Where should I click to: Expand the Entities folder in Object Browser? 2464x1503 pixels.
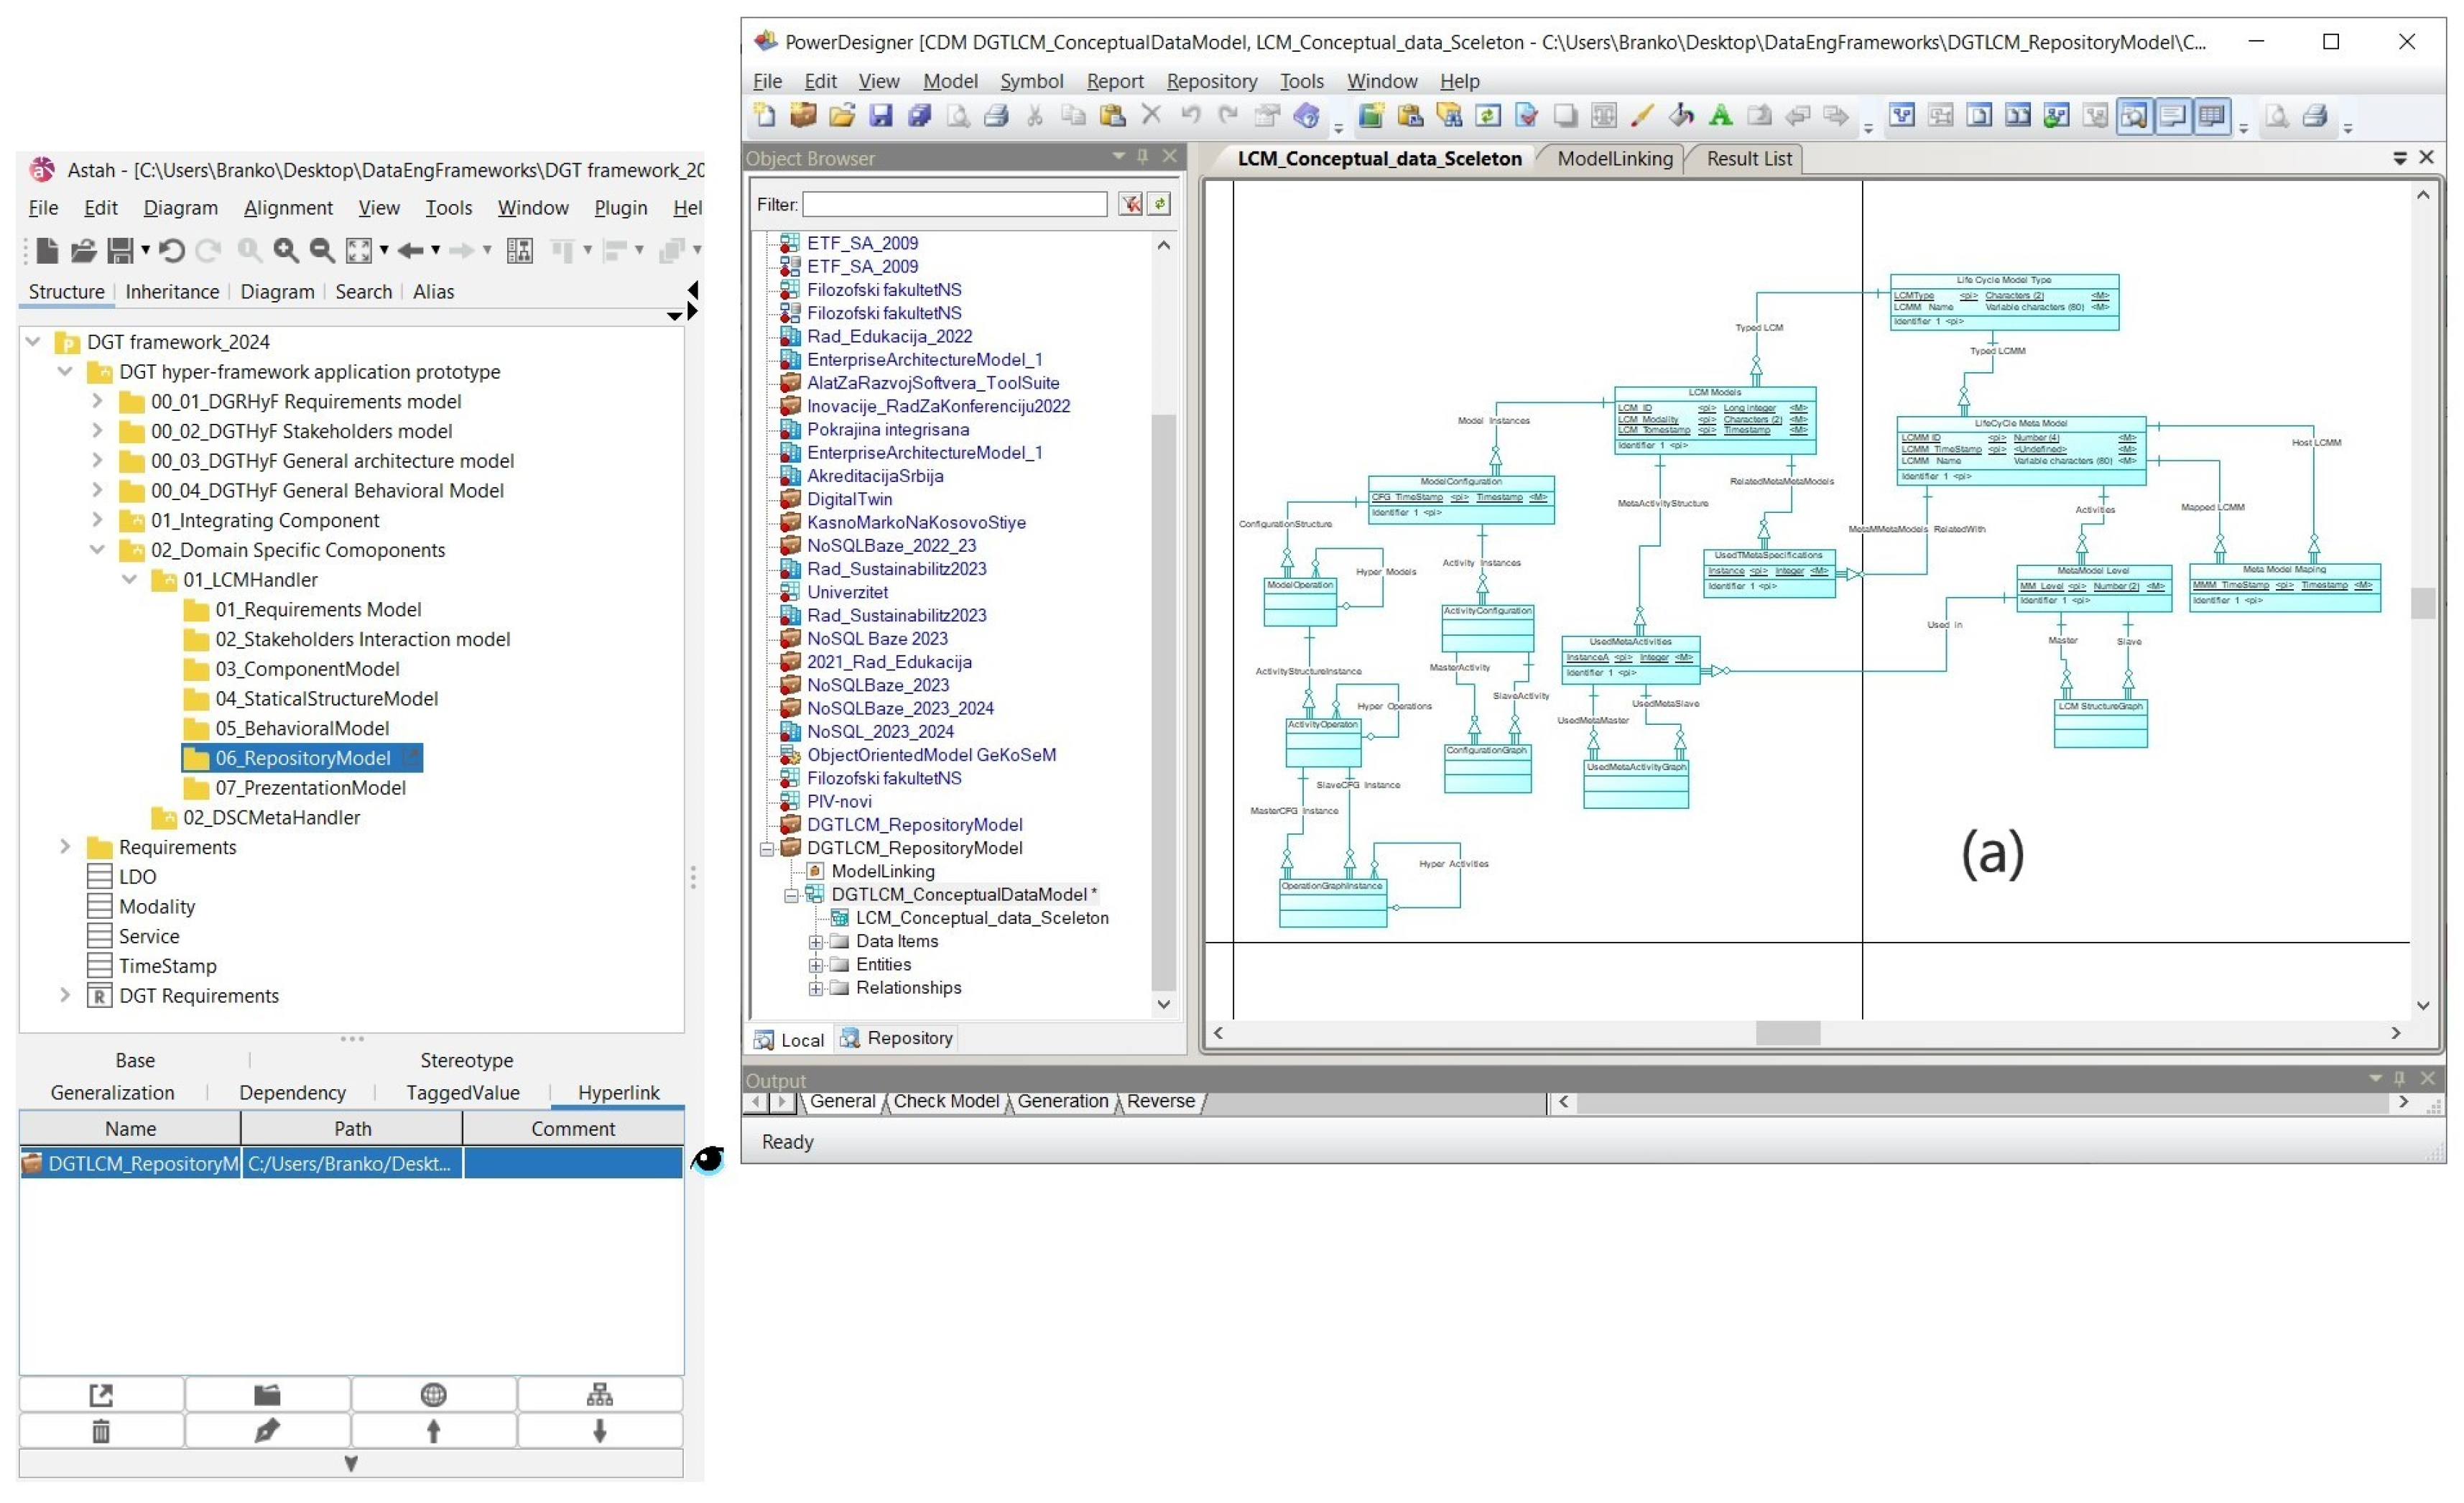(816, 965)
